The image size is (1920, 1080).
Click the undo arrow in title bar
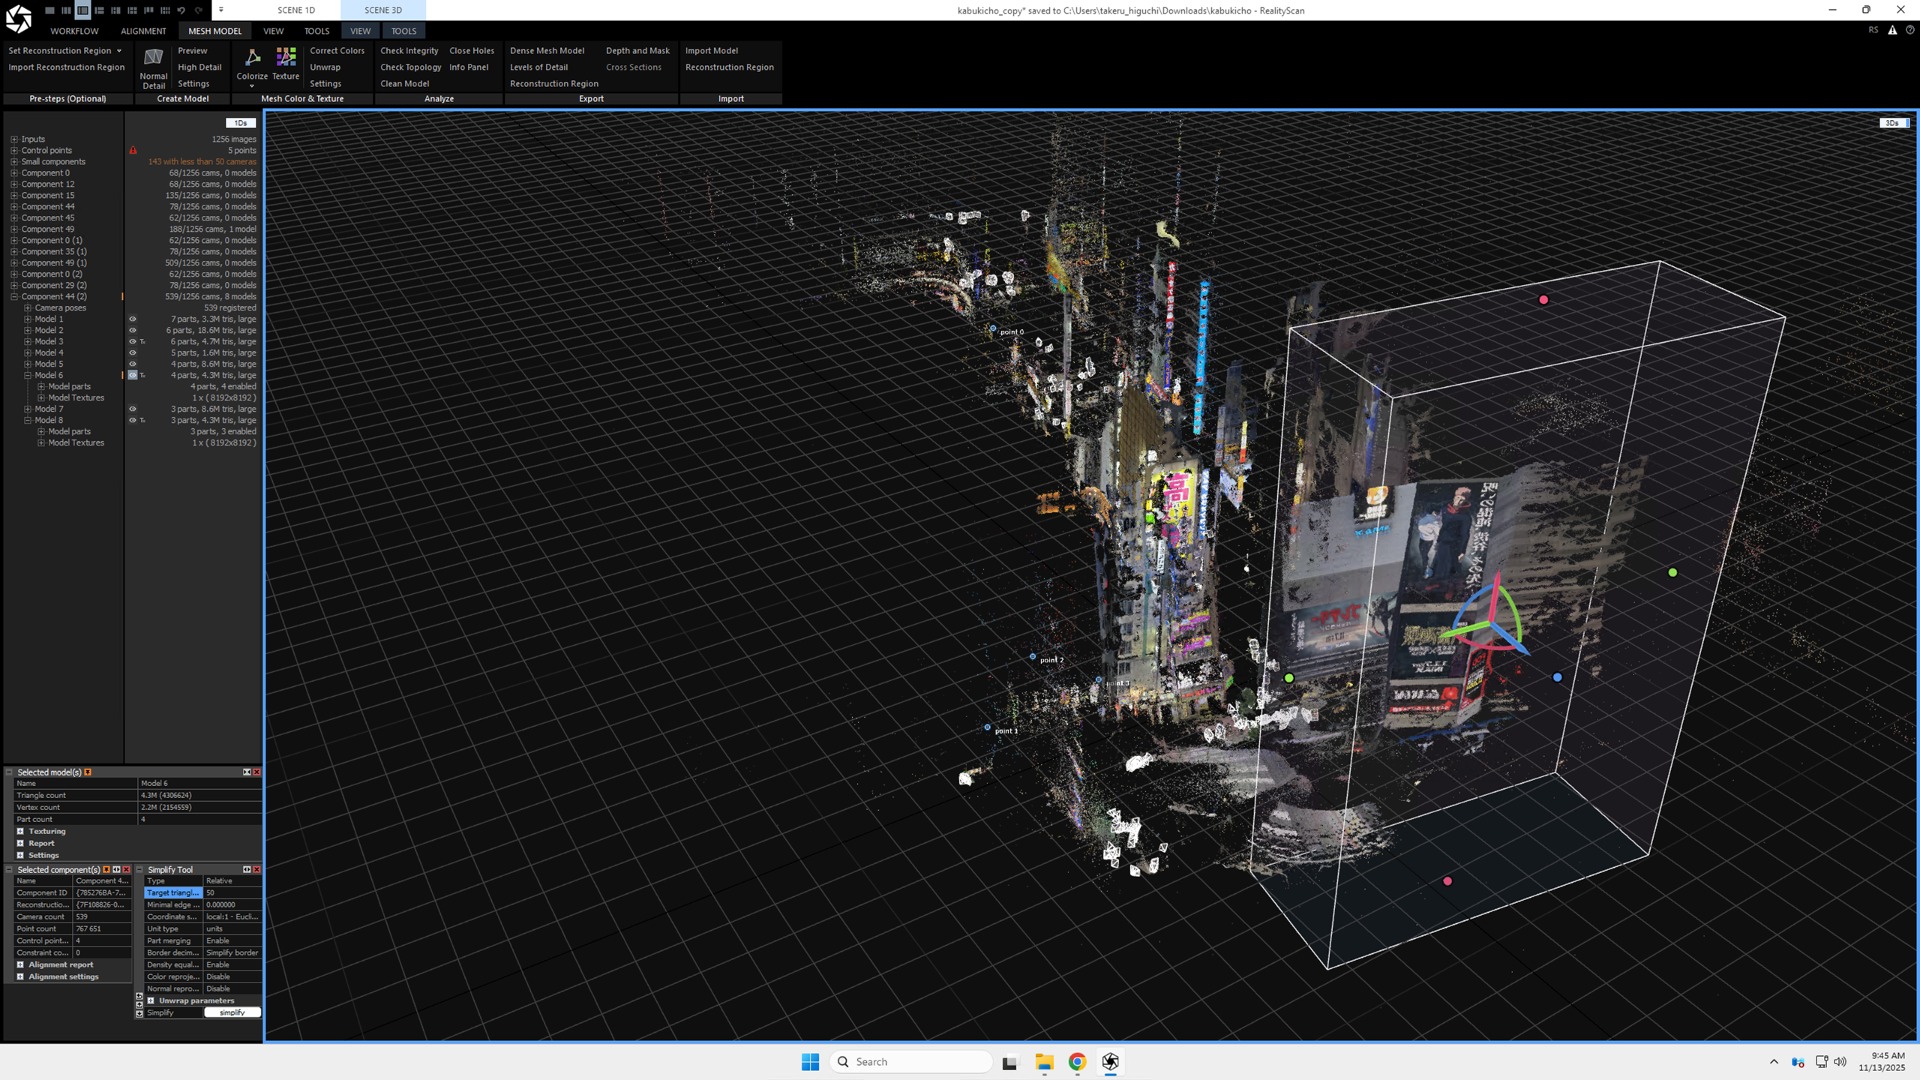coord(181,10)
